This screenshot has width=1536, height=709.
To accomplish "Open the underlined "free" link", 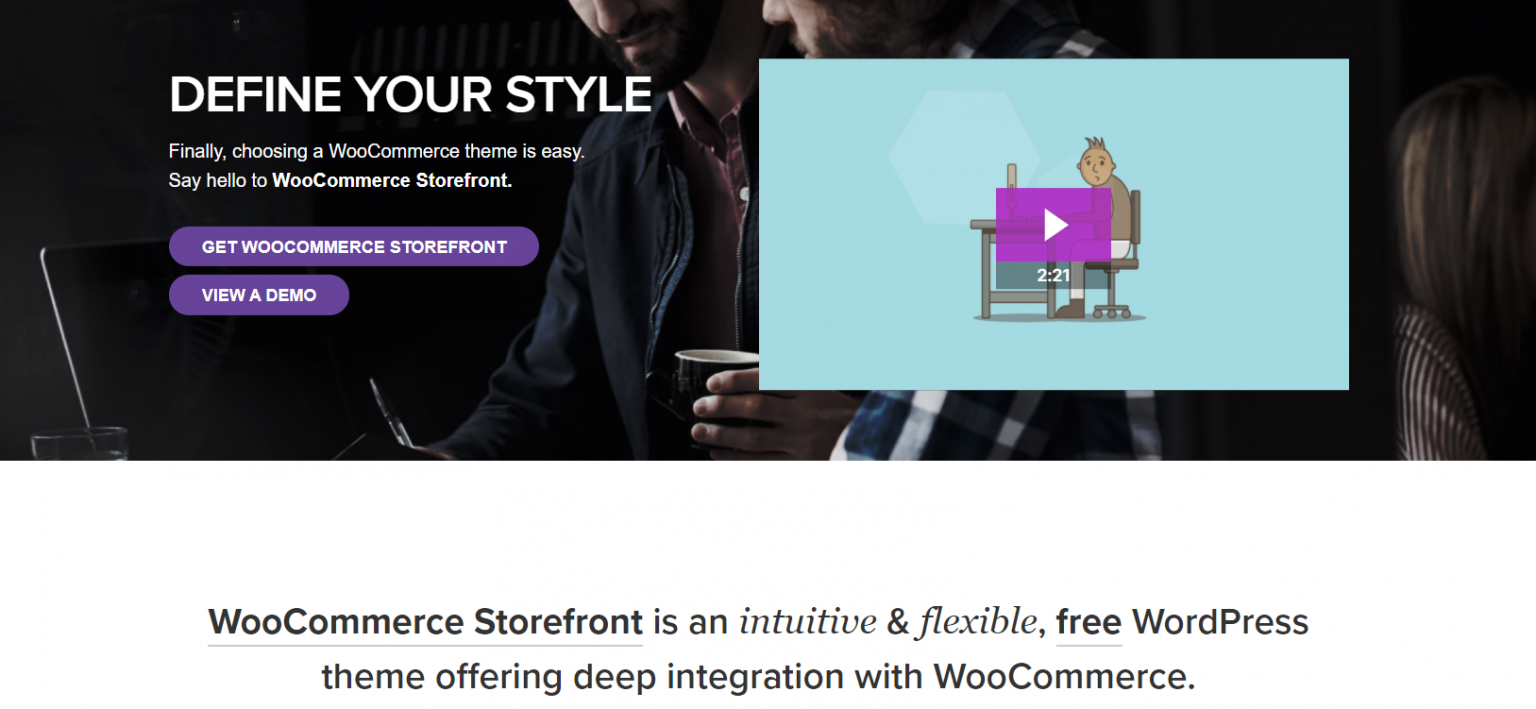I will point(1089,622).
